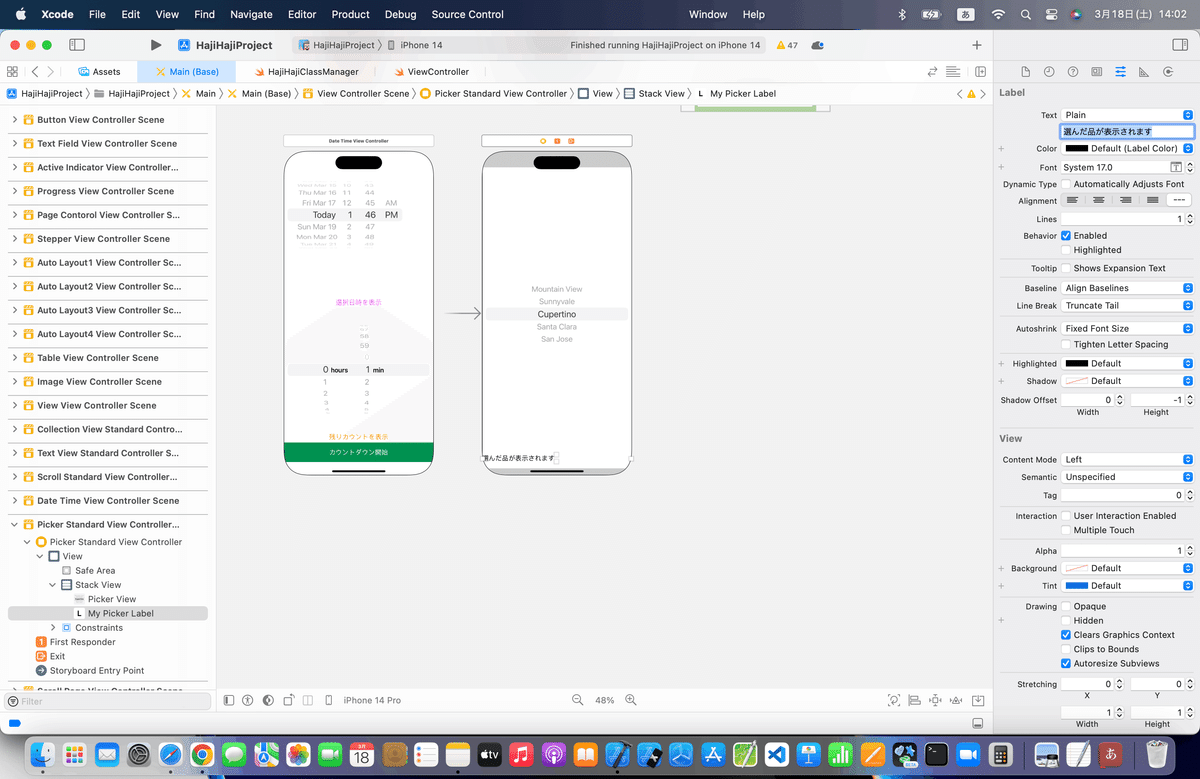This screenshot has height=779, width=1200.
Task: Switch to the HajiHajiClassManager tab
Action: click(306, 72)
